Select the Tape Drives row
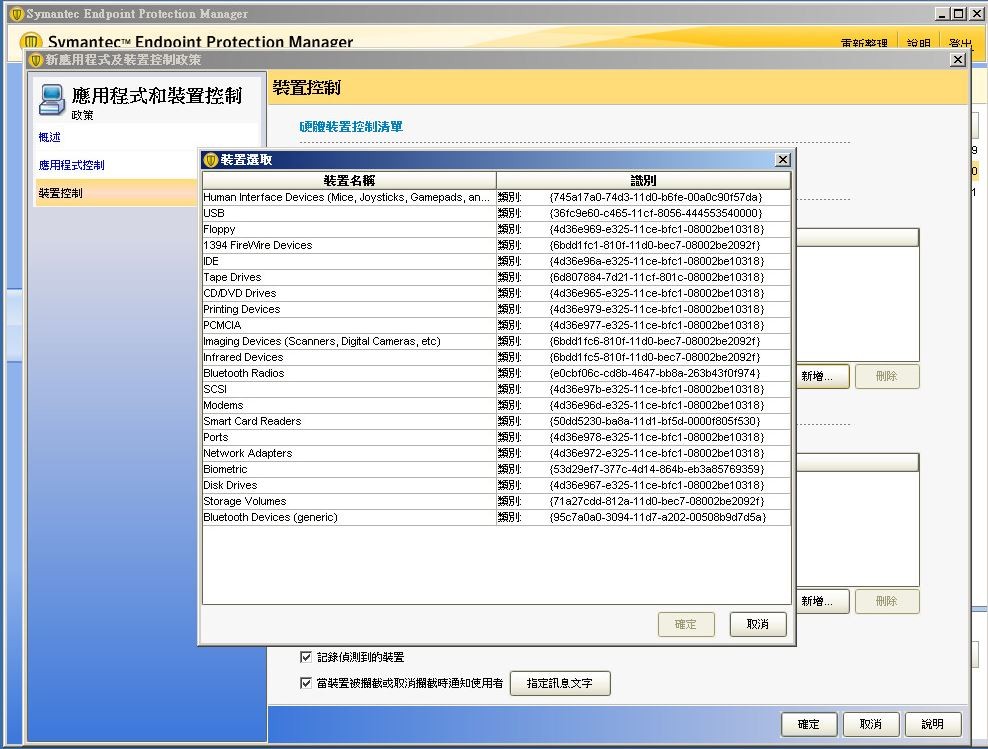 (497, 277)
